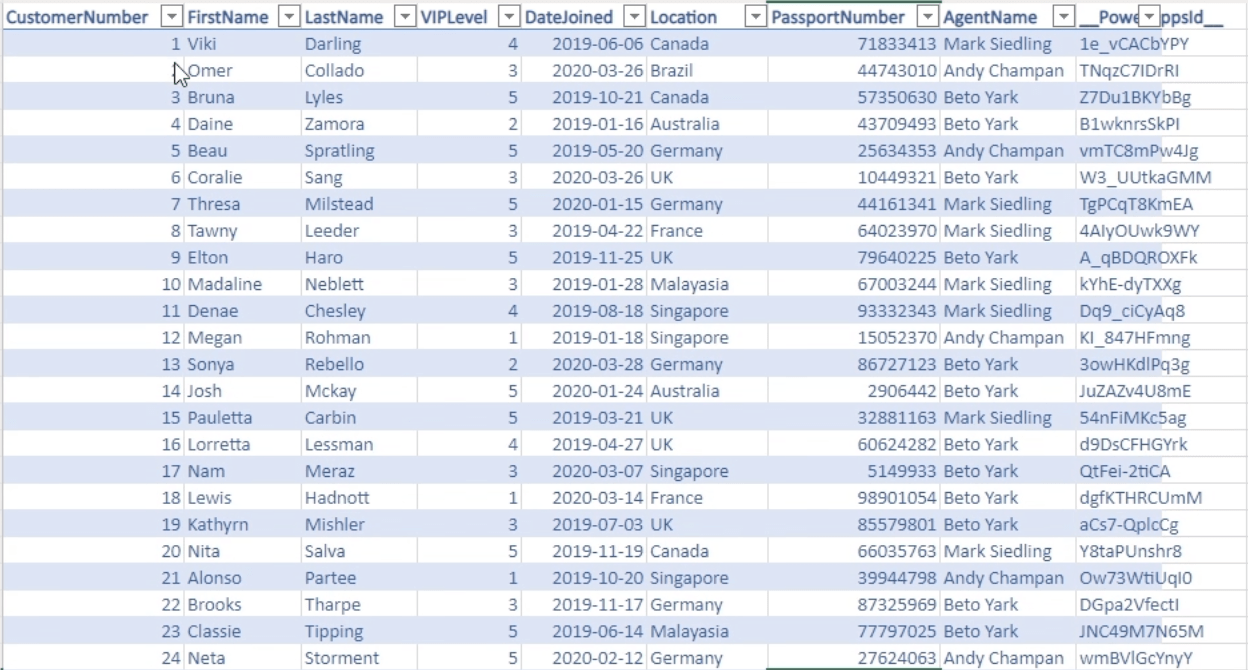Open the AgentName column filter dropdown
This screenshot has height=670, width=1248.
pos(1065,17)
